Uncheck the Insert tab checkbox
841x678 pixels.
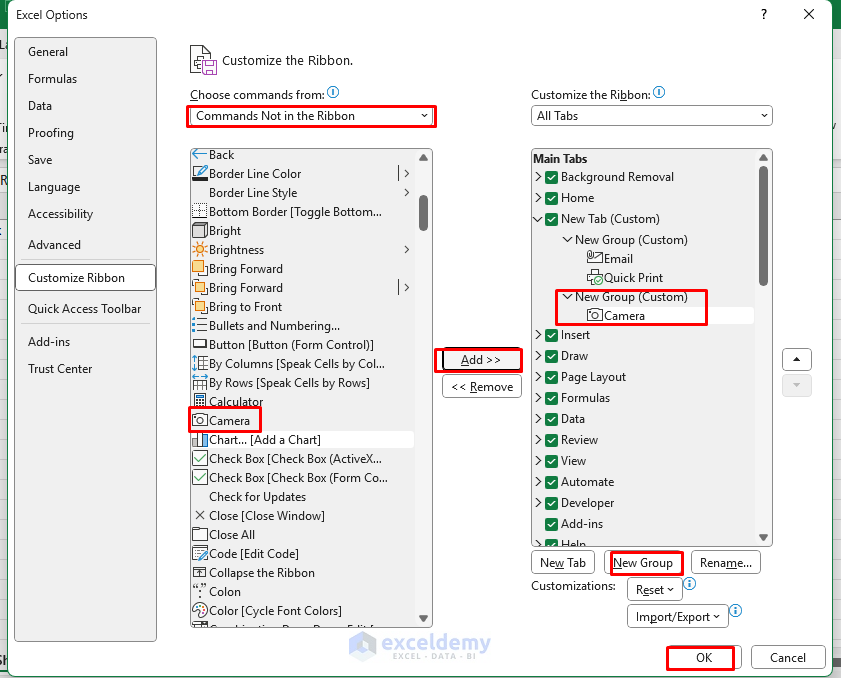(x=551, y=335)
